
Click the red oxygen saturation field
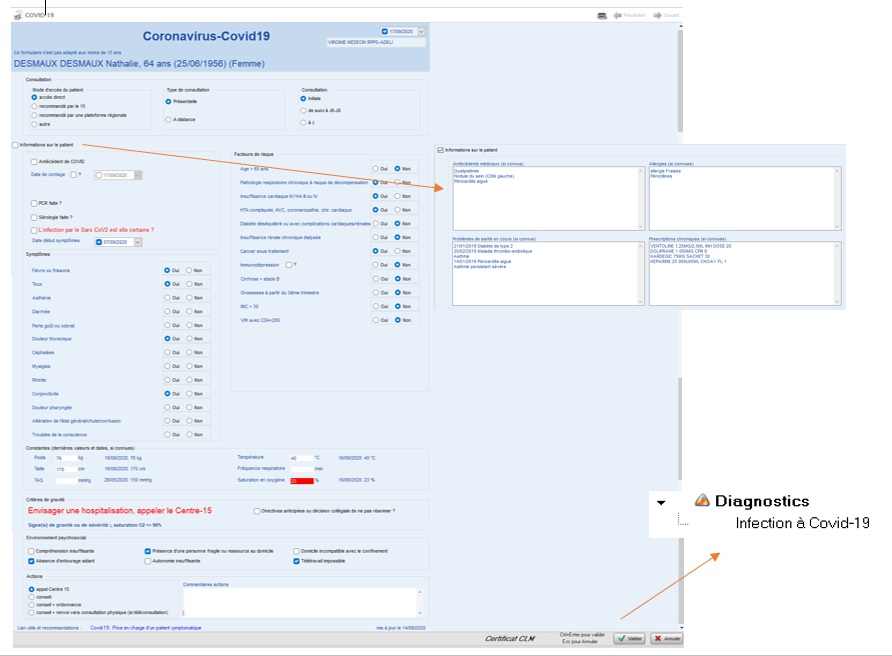click(x=296, y=481)
